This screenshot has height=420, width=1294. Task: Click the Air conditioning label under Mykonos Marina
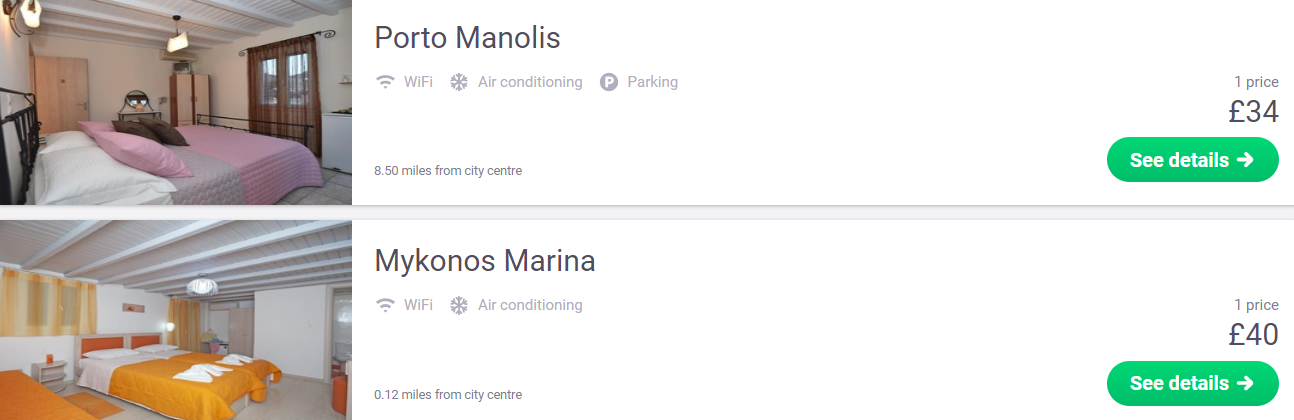click(530, 305)
